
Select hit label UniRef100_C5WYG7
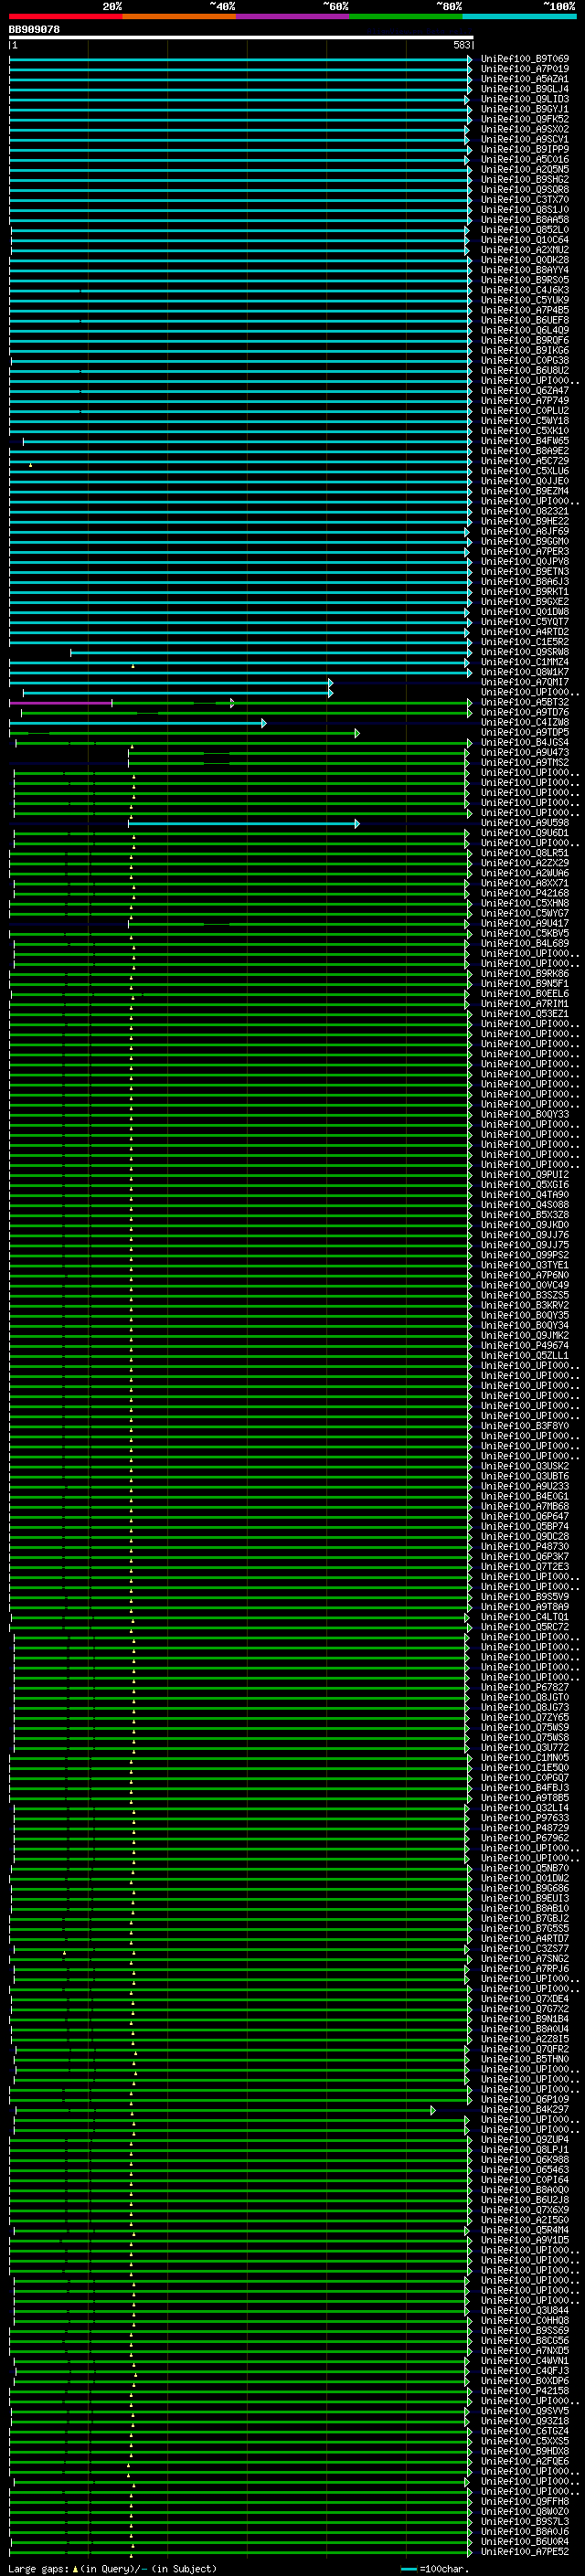[x=525, y=913]
